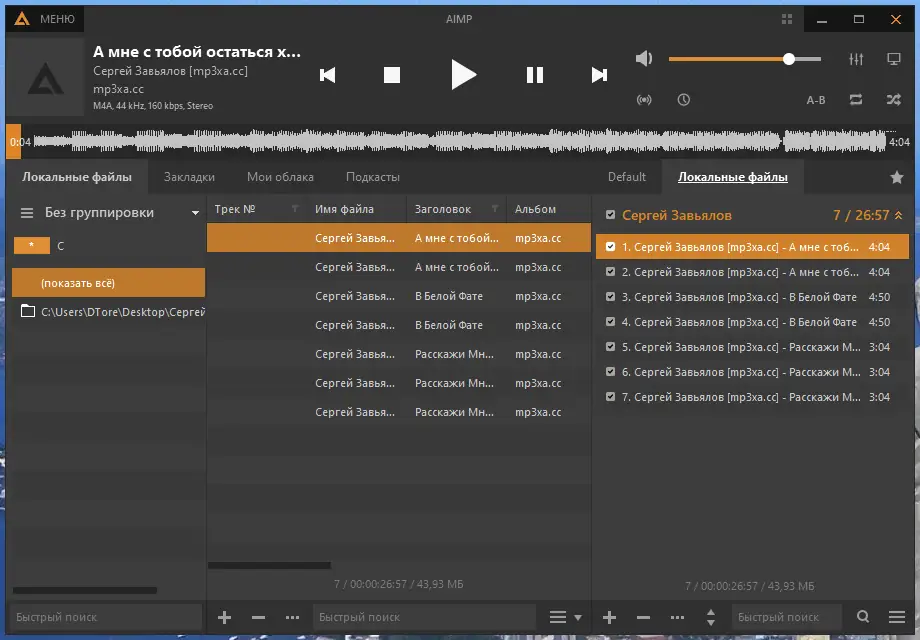Toggle the Сергей Завьялов group checkbox

click(x=610, y=215)
